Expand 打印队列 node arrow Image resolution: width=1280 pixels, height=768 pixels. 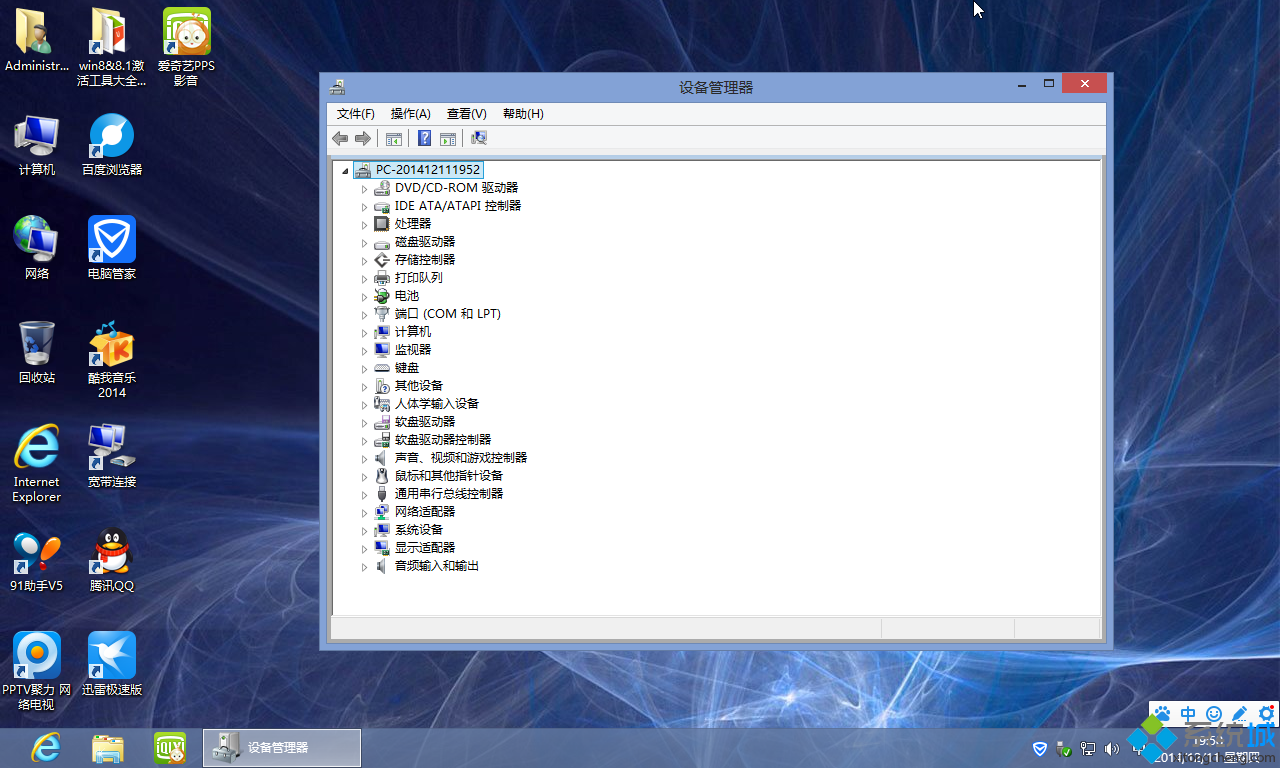[x=365, y=279]
